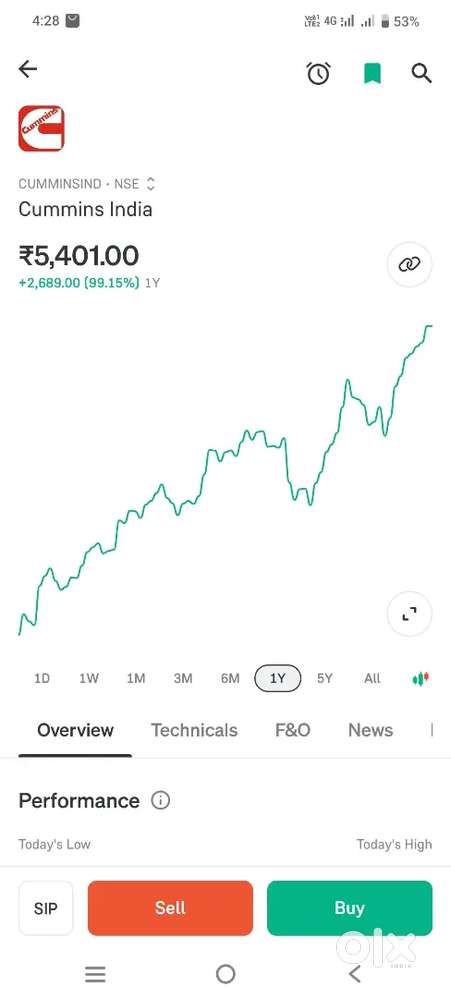Expand chart to fullscreen

(410, 614)
